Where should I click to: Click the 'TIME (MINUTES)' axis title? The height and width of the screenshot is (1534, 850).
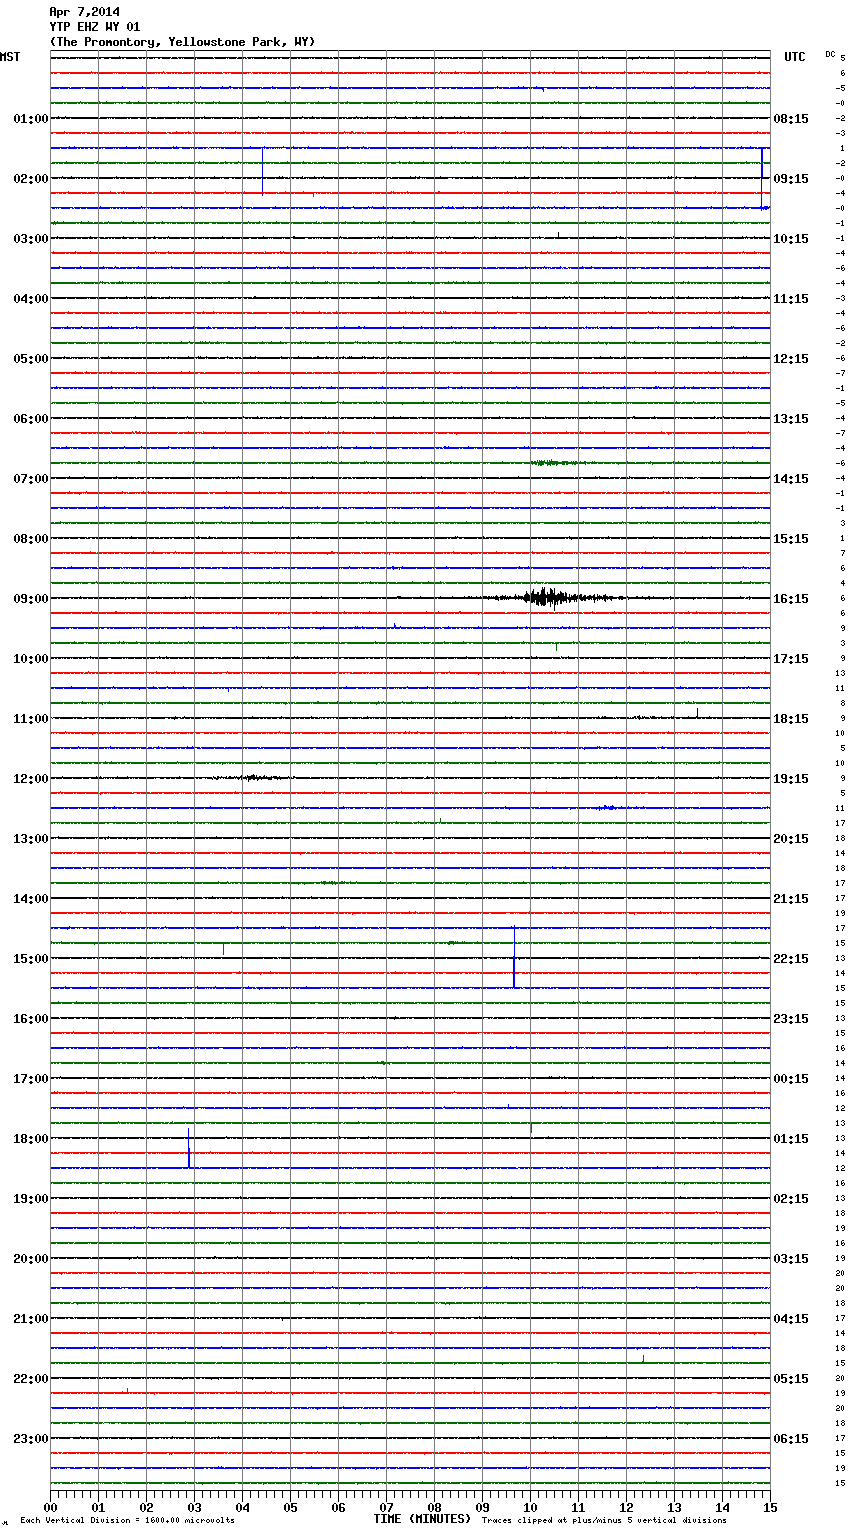[x=422, y=1519]
